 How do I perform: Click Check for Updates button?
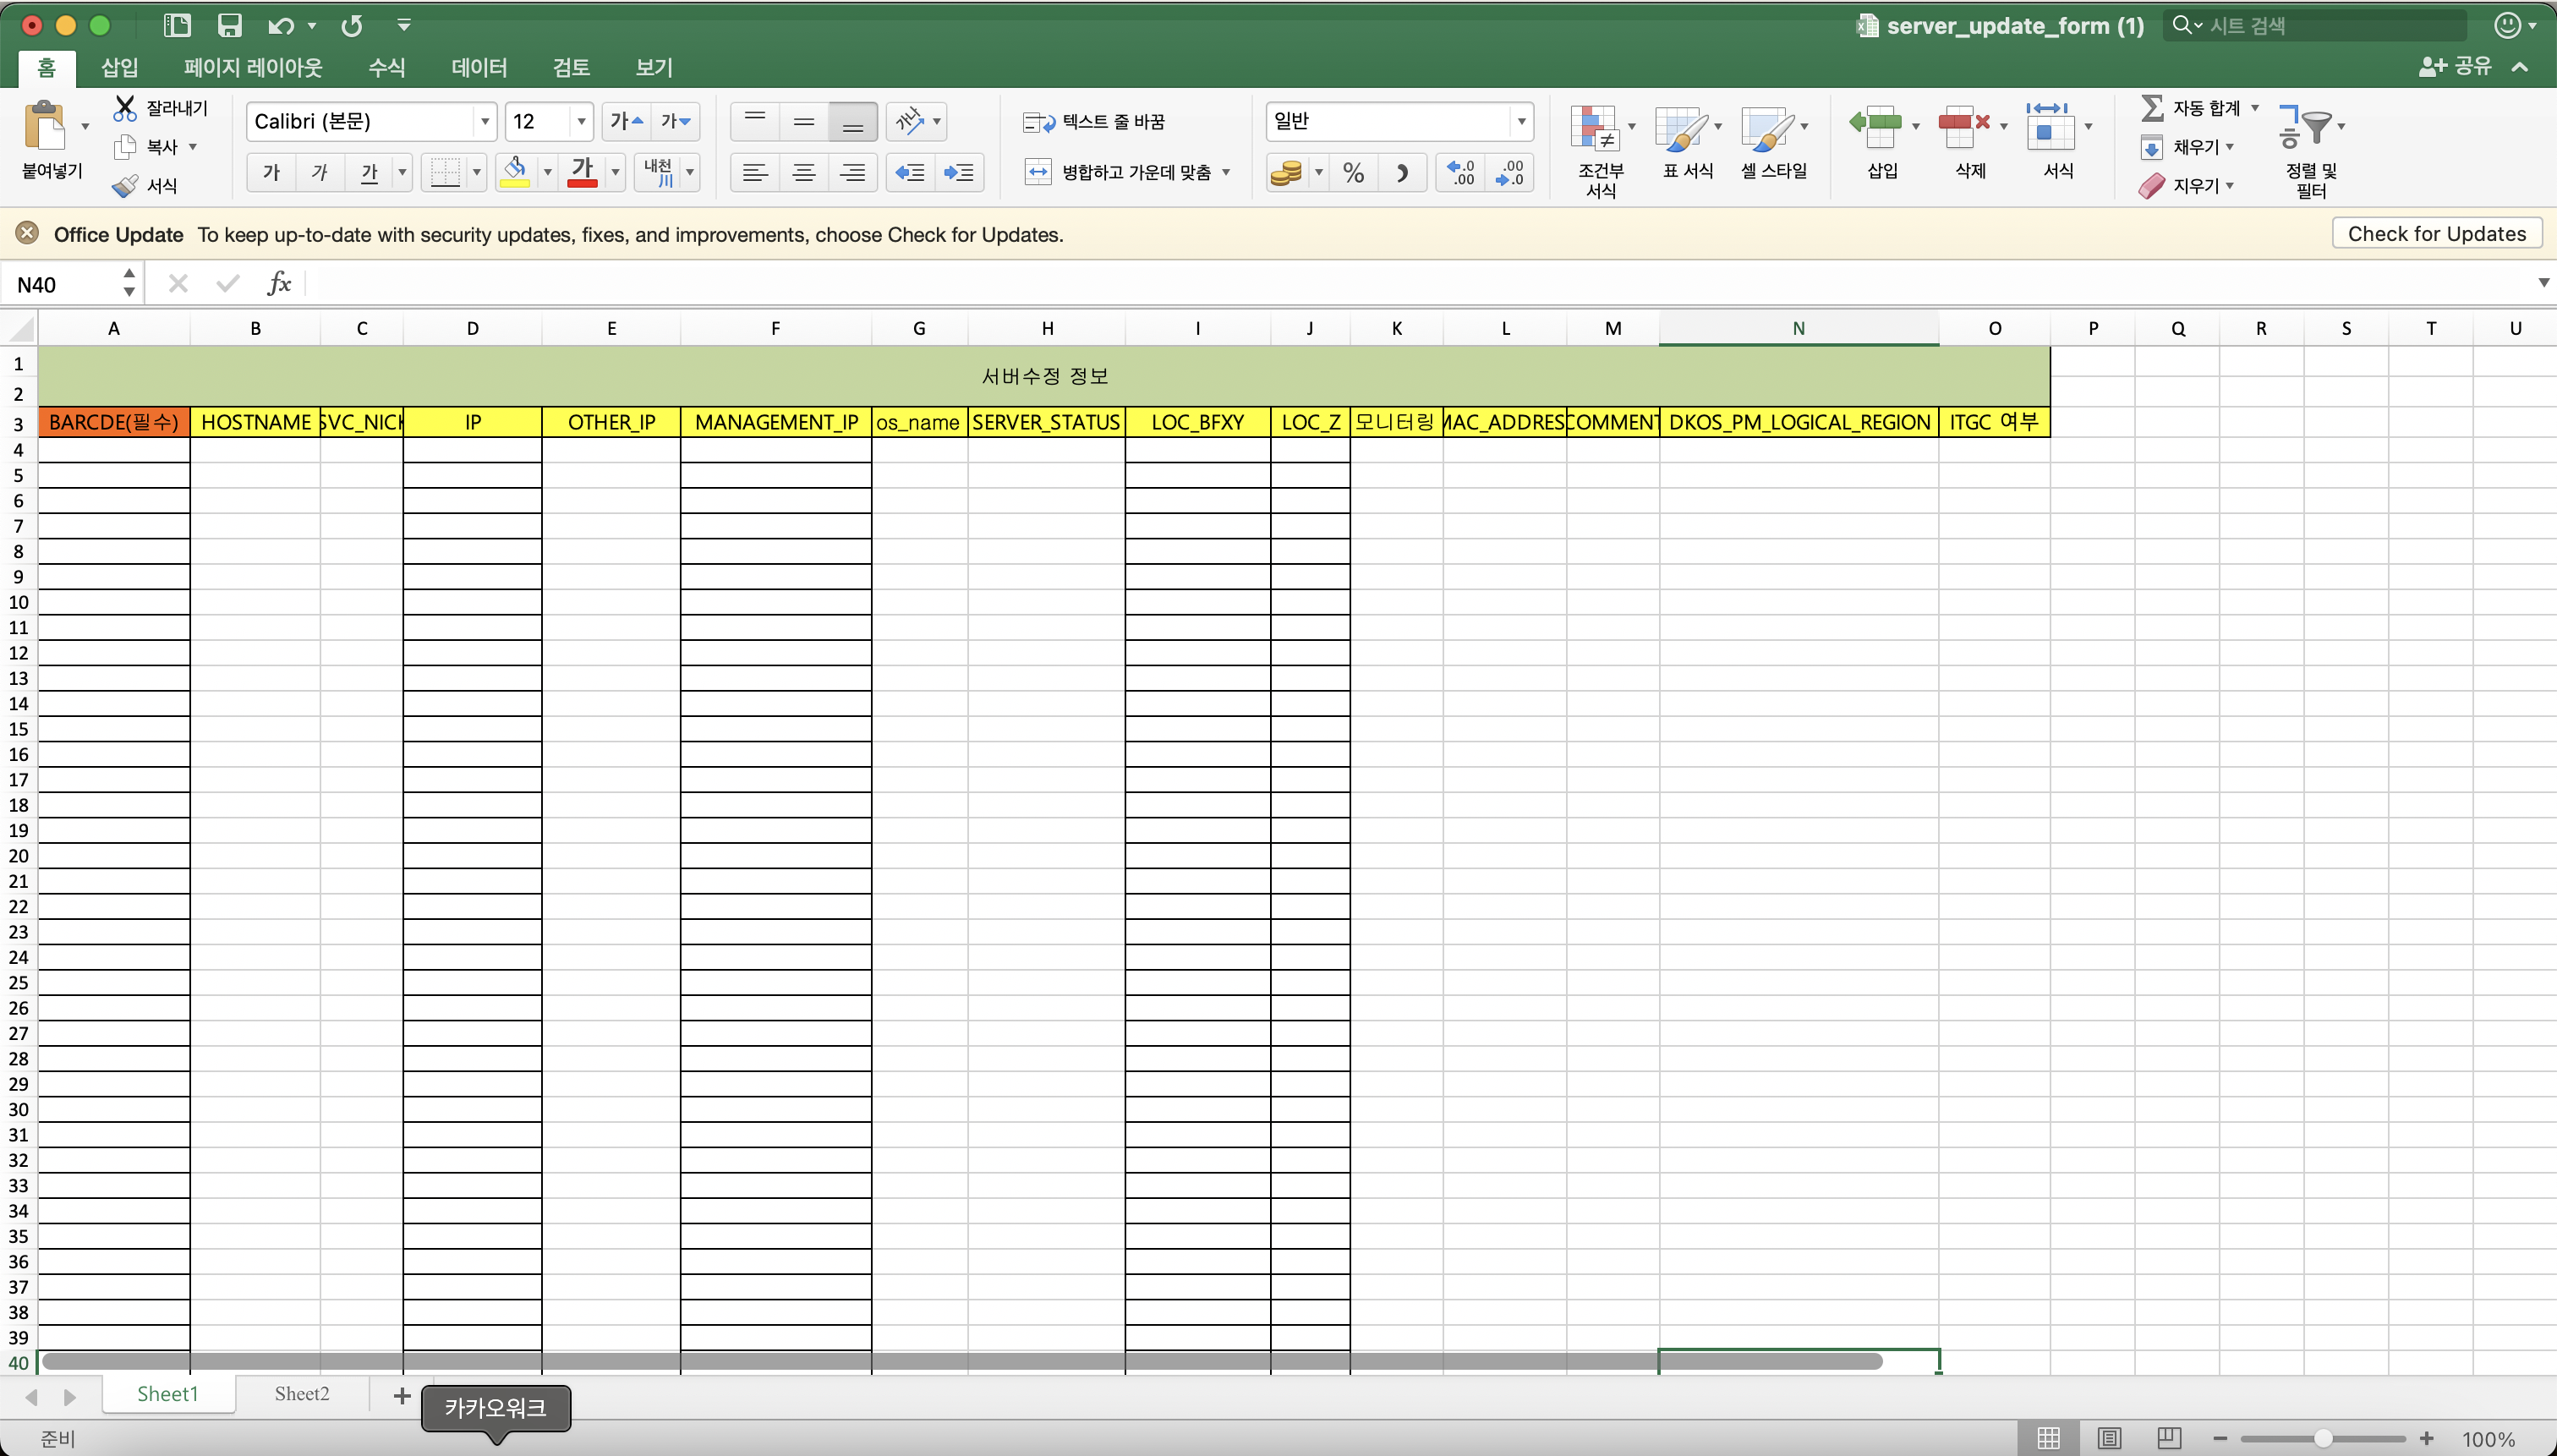pos(2436,233)
